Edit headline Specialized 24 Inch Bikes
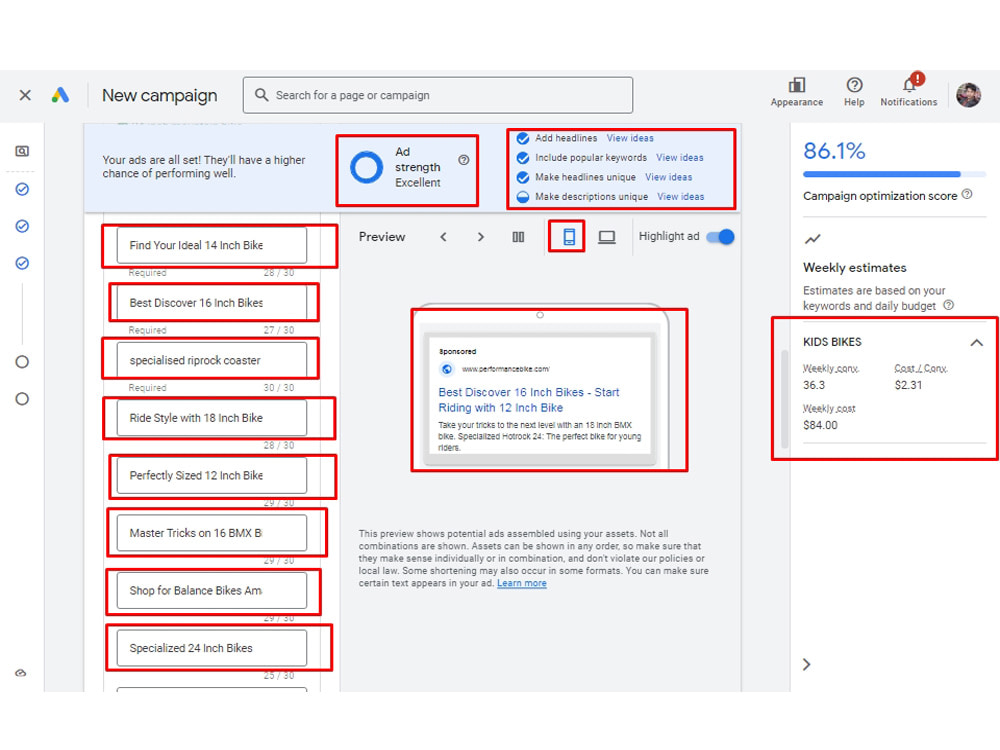This screenshot has width=1000, height=750. 212,648
